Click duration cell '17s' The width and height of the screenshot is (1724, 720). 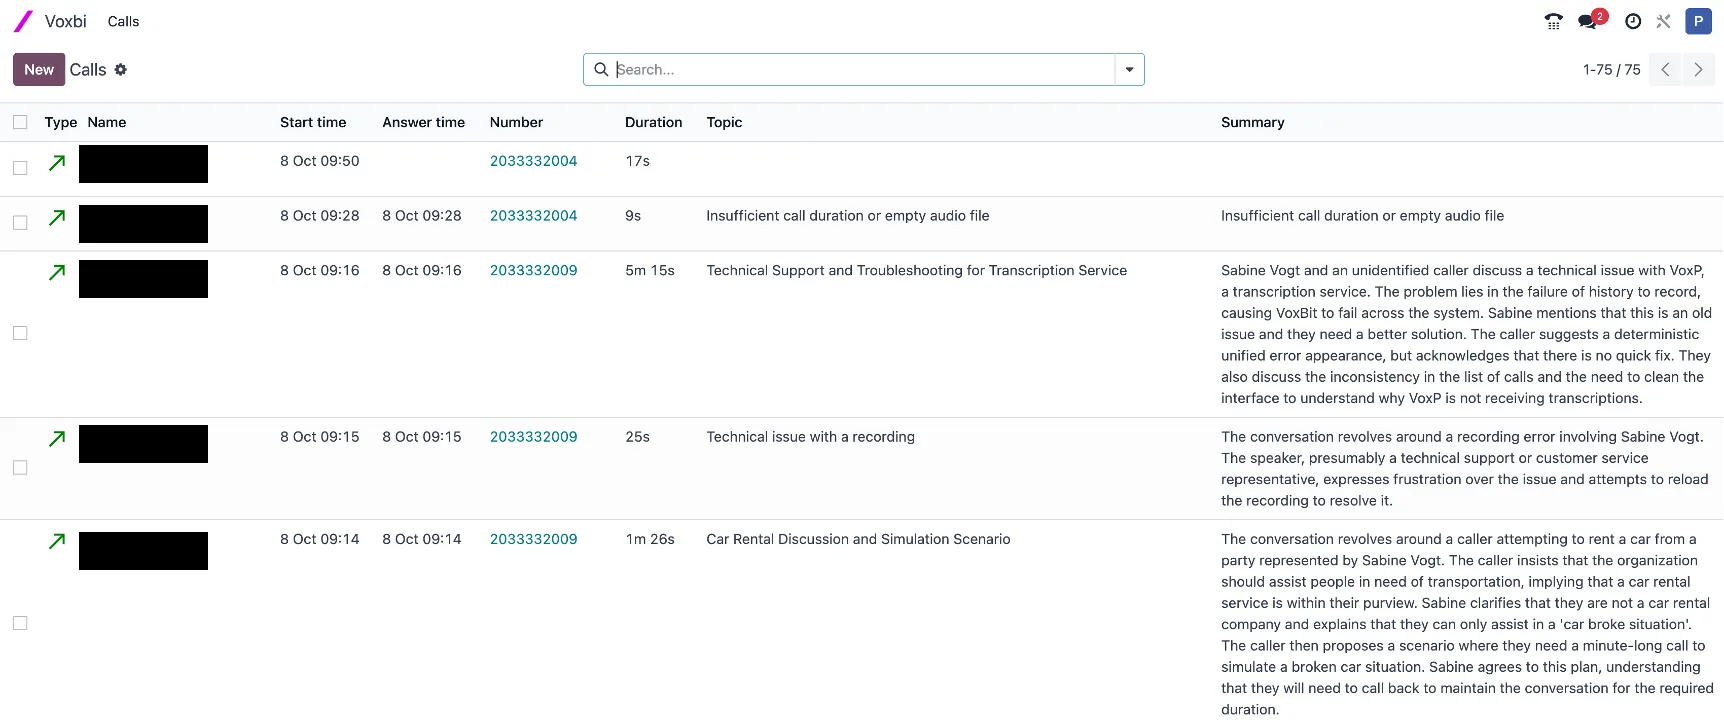(x=637, y=161)
